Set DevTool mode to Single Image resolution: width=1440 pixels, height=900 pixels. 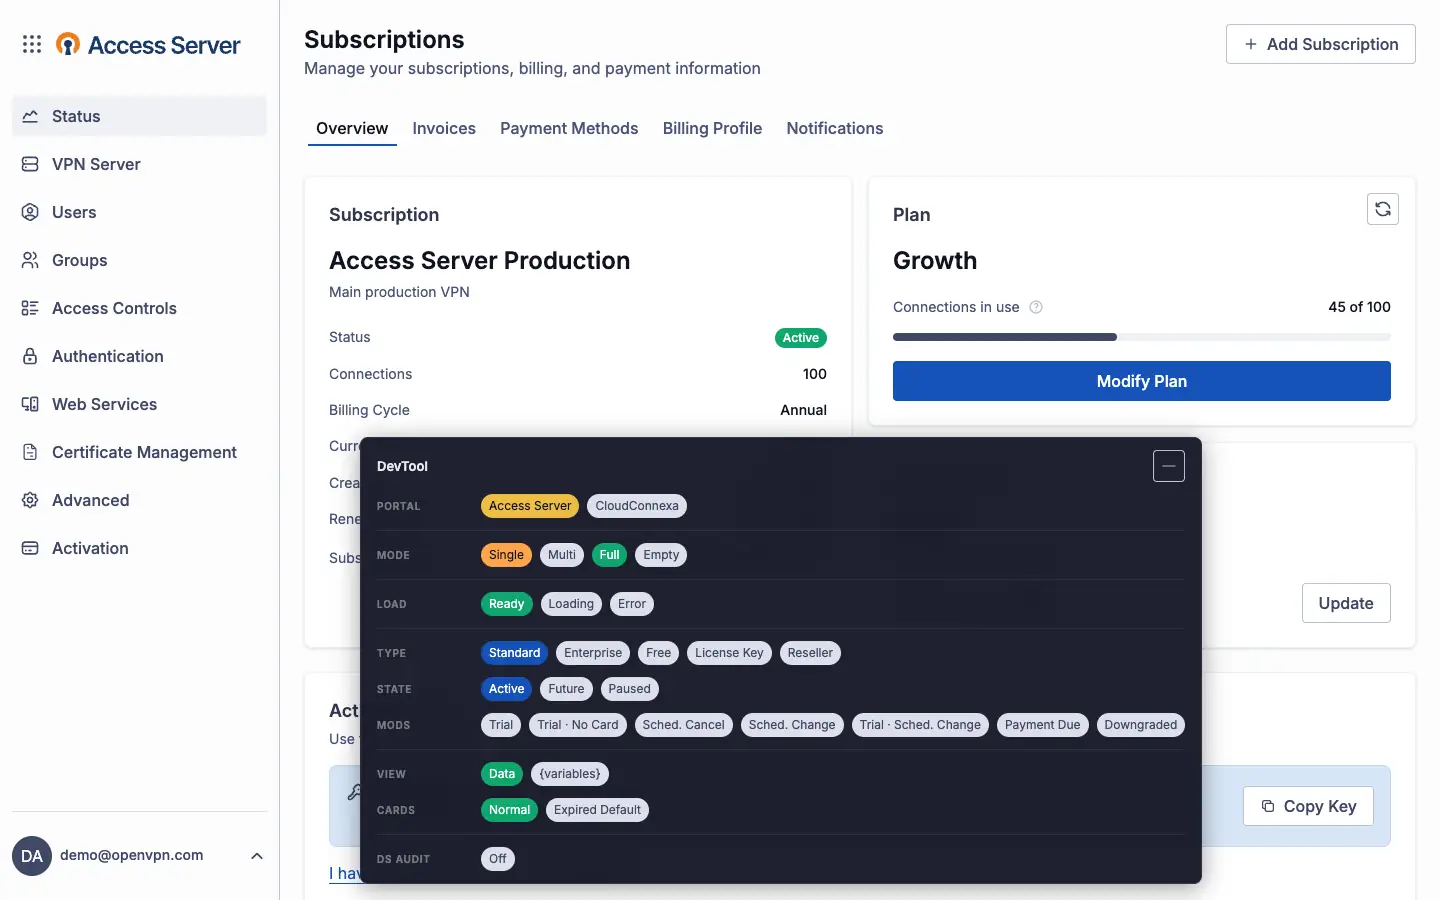click(506, 555)
